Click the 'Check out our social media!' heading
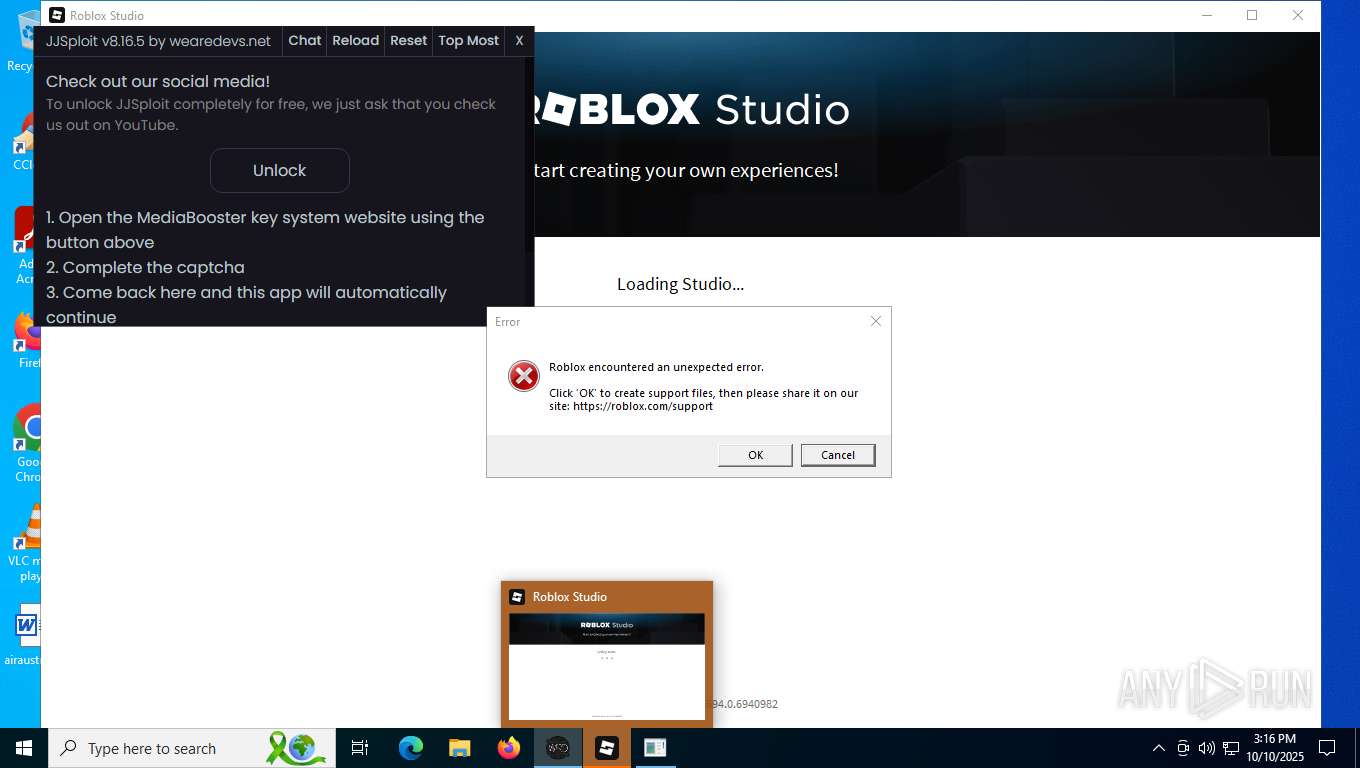 coord(158,81)
